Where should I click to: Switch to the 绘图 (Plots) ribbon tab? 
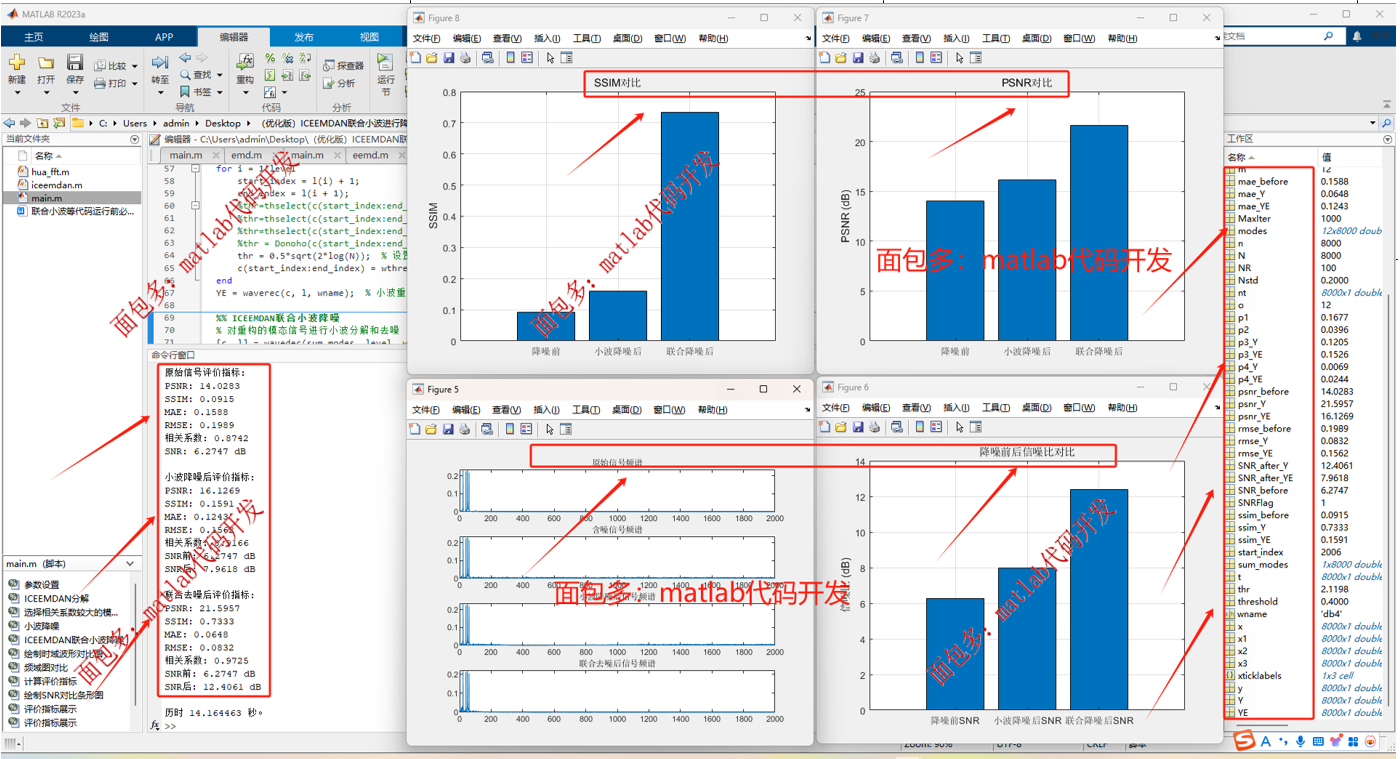tap(99, 37)
